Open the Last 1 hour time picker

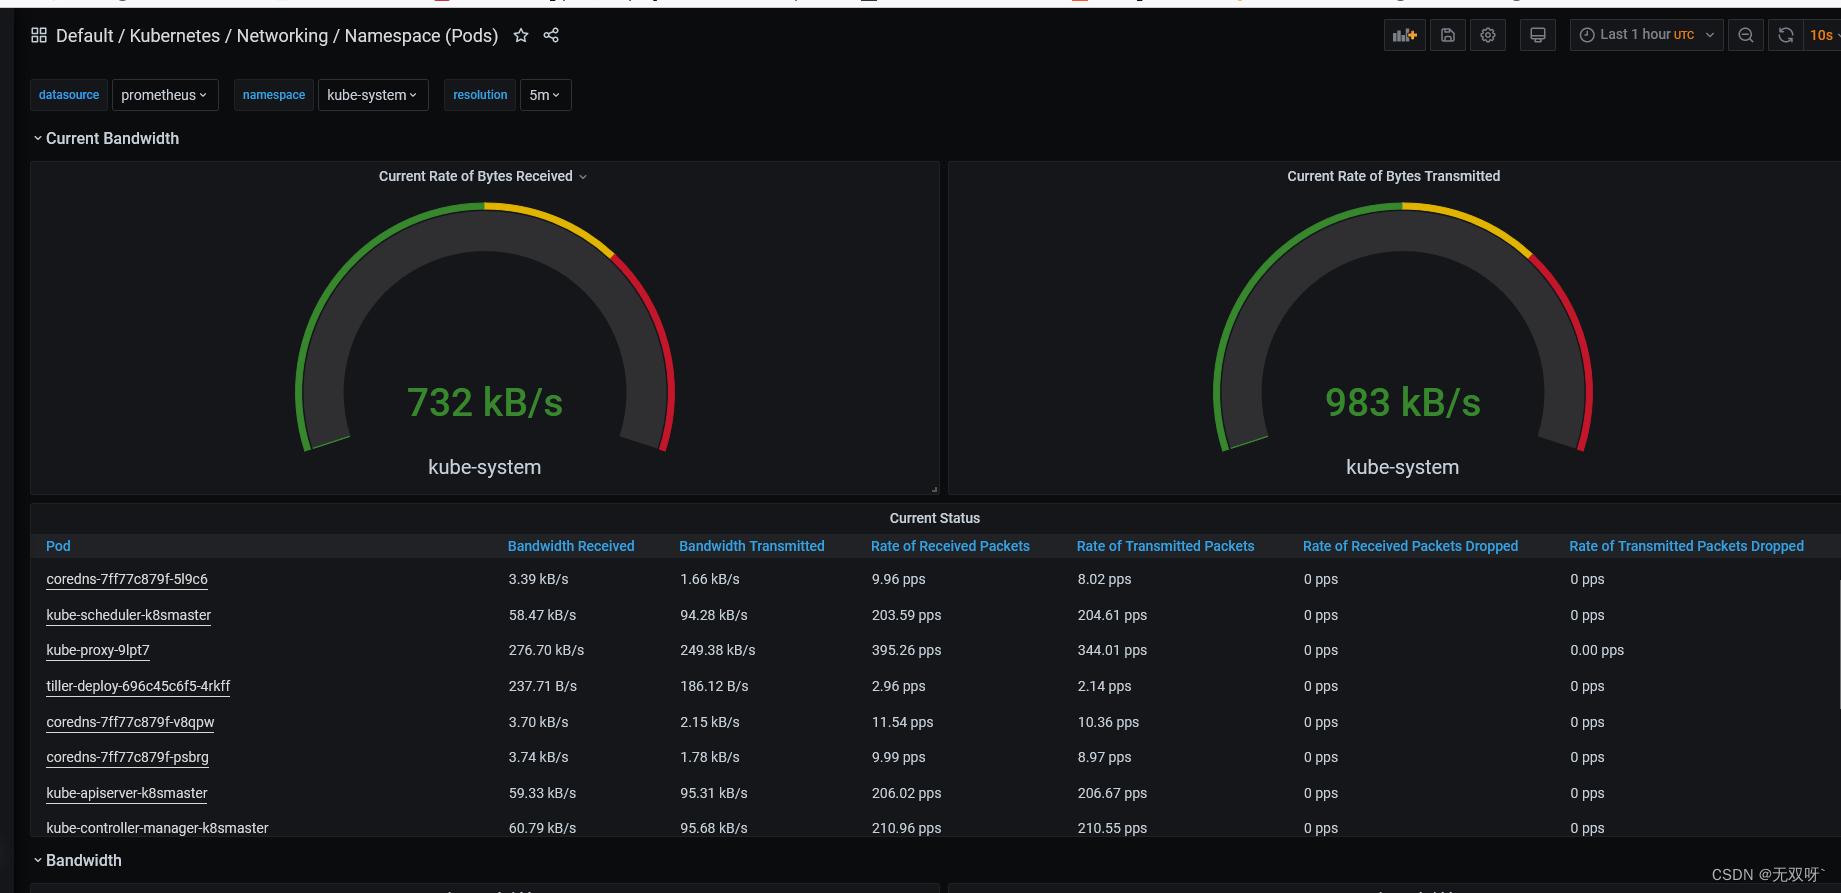[1646, 35]
